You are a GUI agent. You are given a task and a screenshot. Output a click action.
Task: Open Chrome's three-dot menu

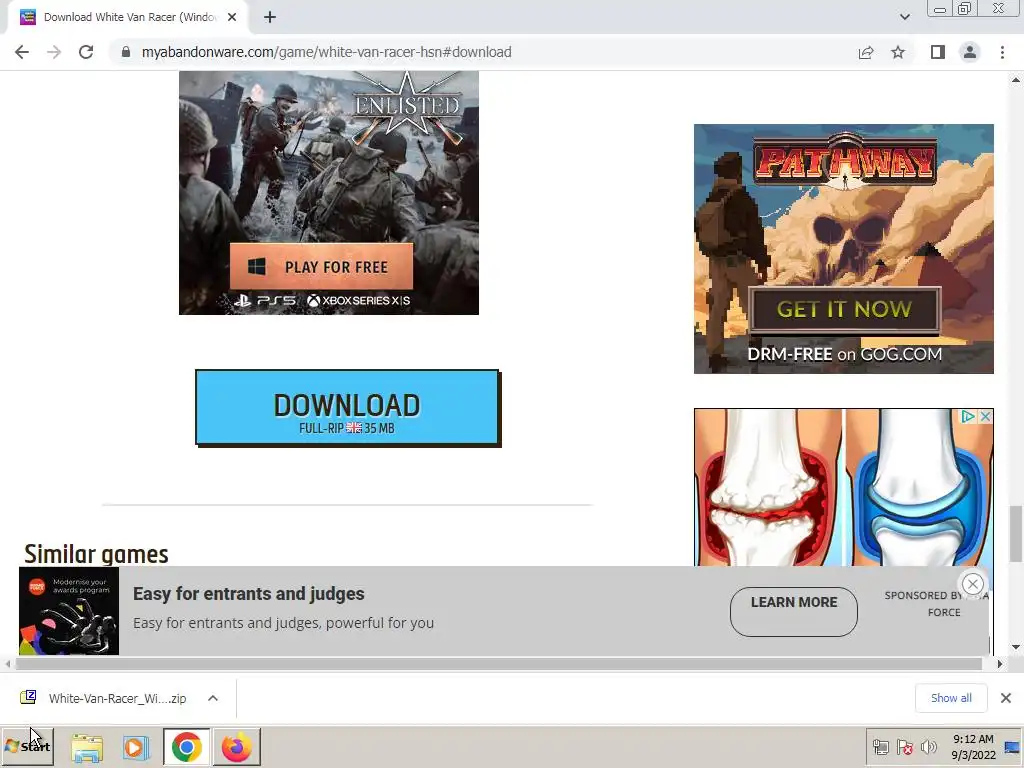click(x=1002, y=52)
